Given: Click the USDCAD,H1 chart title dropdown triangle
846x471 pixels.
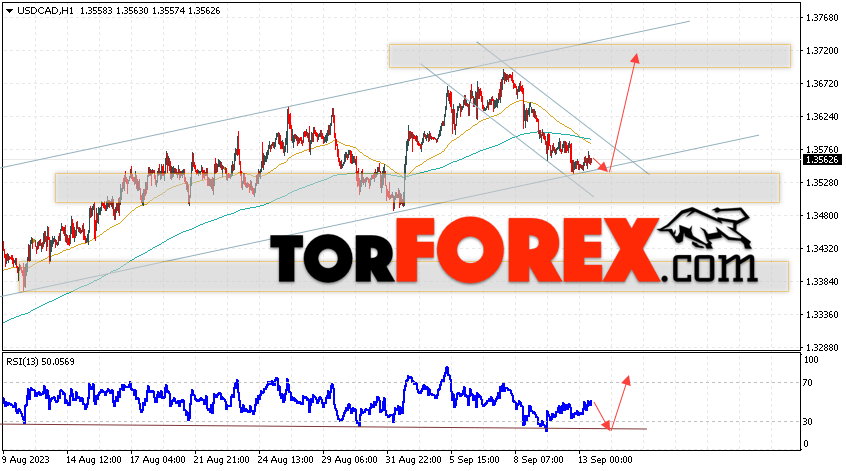Looking at the screenshot, I should pos(10,11).
